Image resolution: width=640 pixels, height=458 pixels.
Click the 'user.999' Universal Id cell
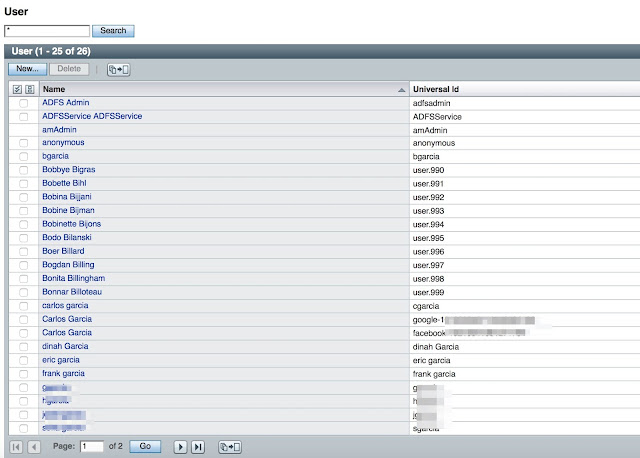(x=428, y=292)
